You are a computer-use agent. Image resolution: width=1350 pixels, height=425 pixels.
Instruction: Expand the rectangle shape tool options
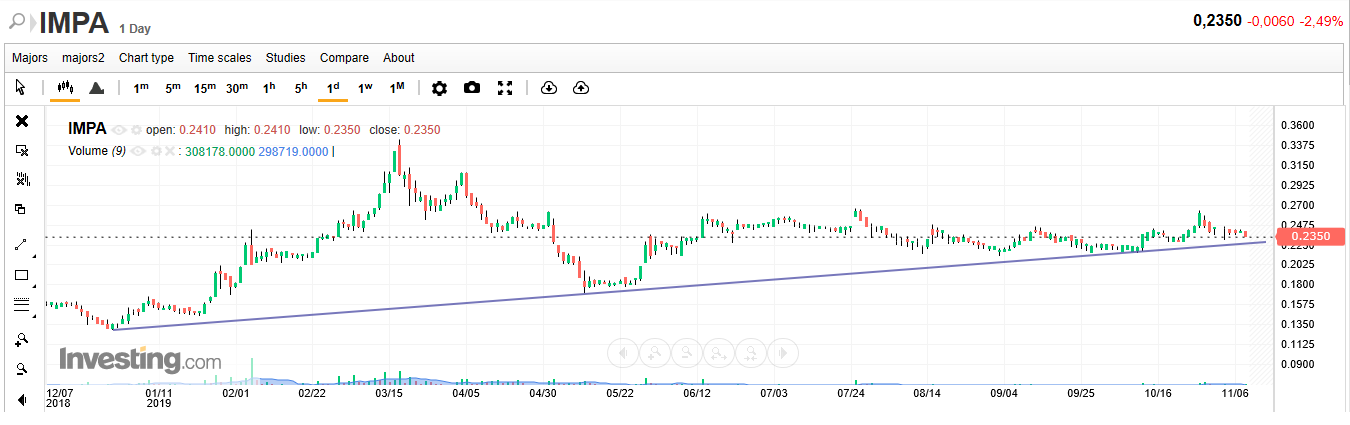click(33, 285)
